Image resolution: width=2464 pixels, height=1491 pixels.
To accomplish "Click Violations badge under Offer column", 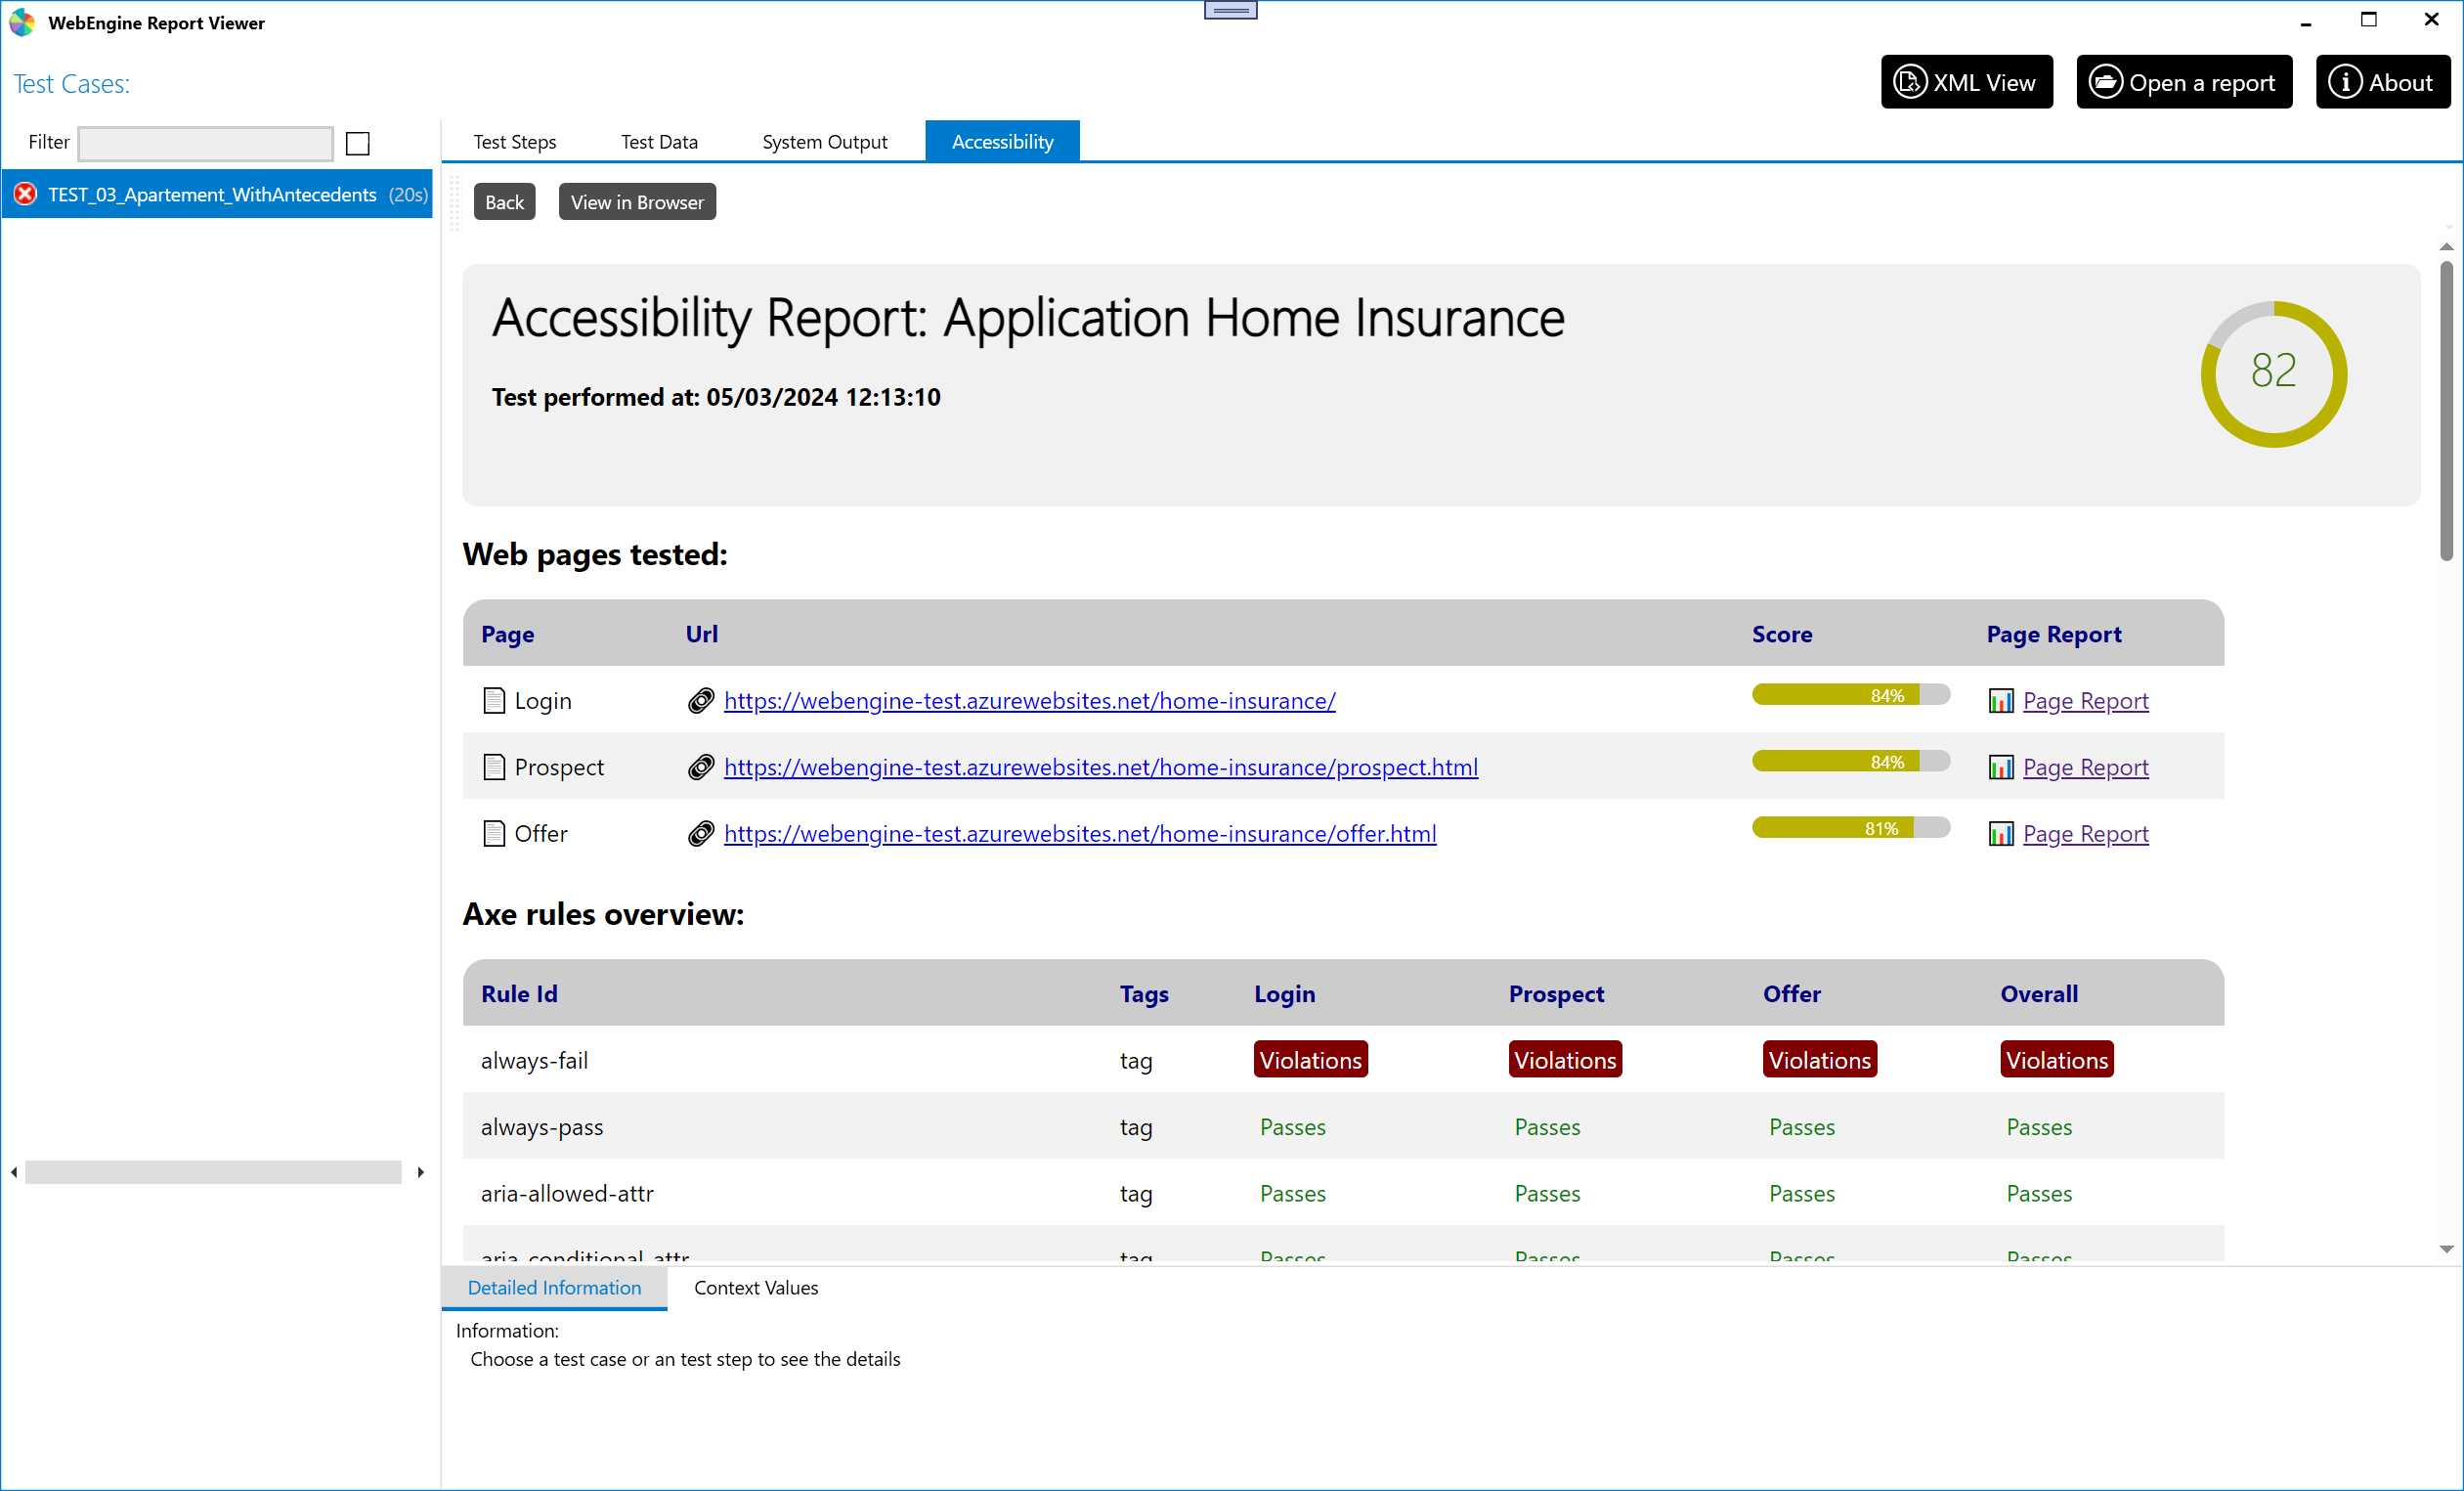I will coord(1819,1059).
